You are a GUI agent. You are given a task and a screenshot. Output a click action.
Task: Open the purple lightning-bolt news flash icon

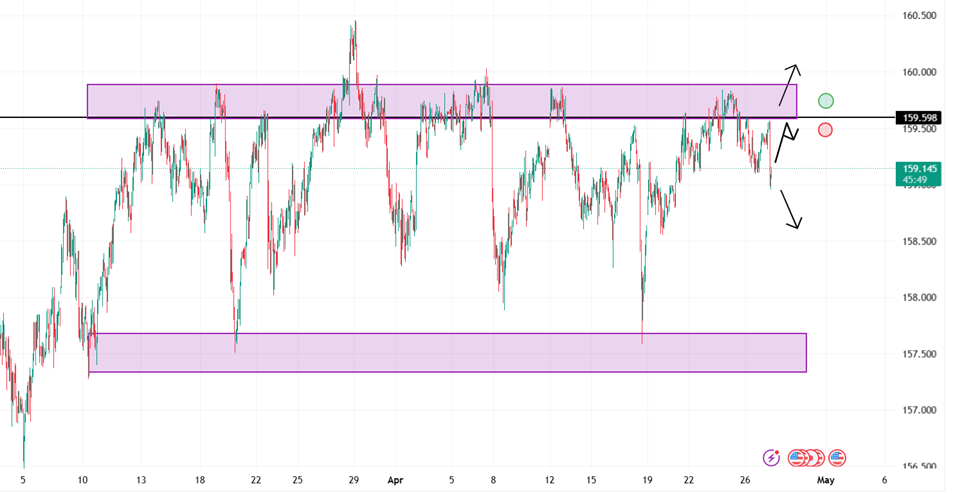tap(772, 457)
